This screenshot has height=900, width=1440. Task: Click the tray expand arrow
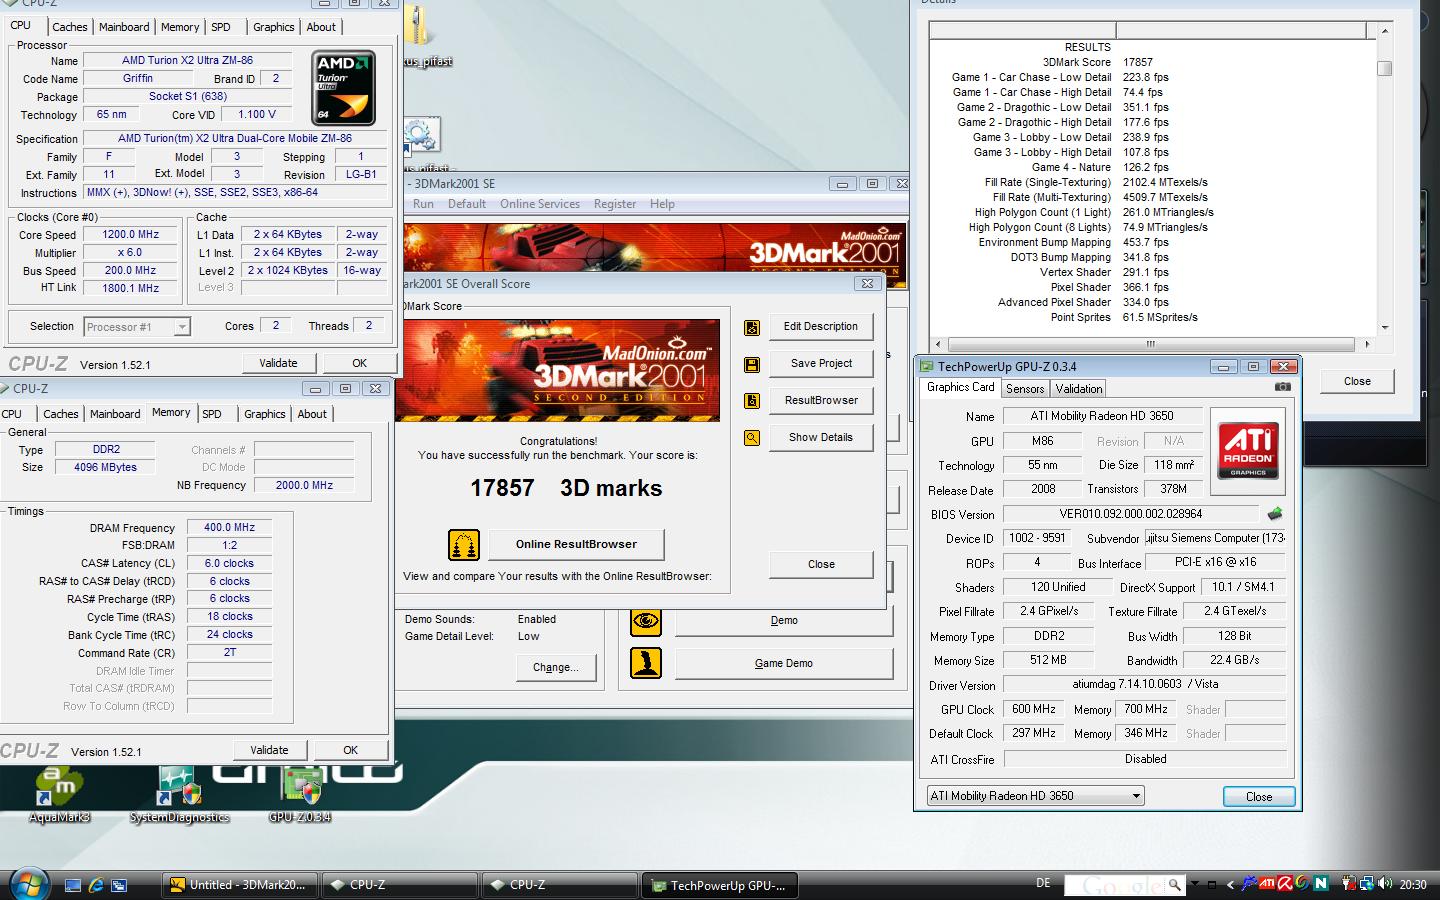[1230, 885]
